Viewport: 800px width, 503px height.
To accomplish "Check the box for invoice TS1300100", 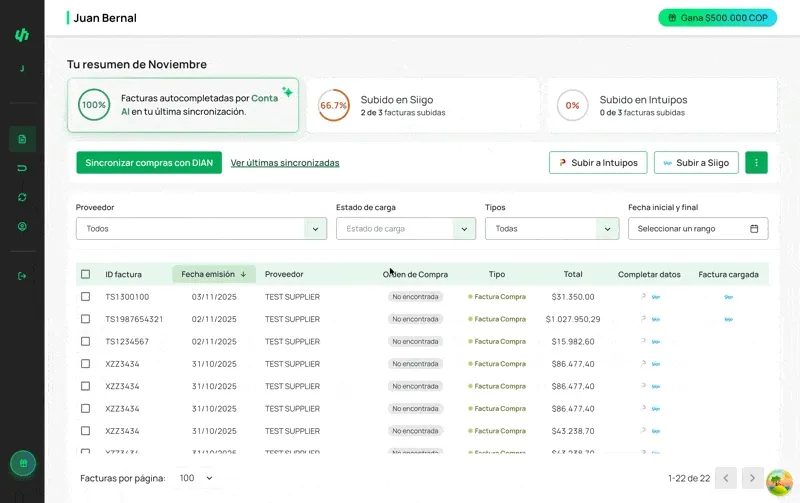I will click(x=85, y=297).
